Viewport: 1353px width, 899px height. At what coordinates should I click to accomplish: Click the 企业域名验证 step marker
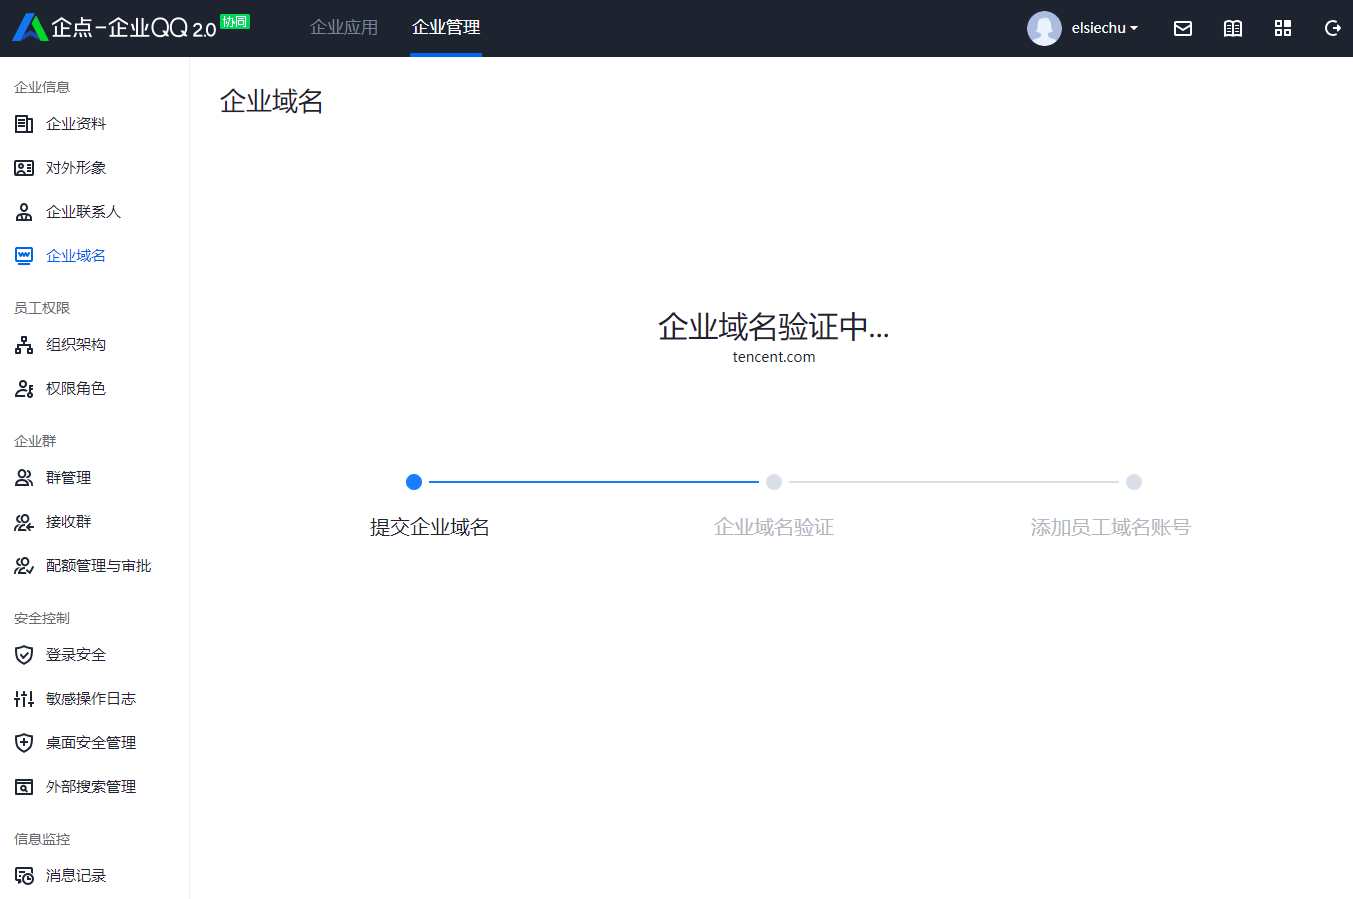(773, 481)
